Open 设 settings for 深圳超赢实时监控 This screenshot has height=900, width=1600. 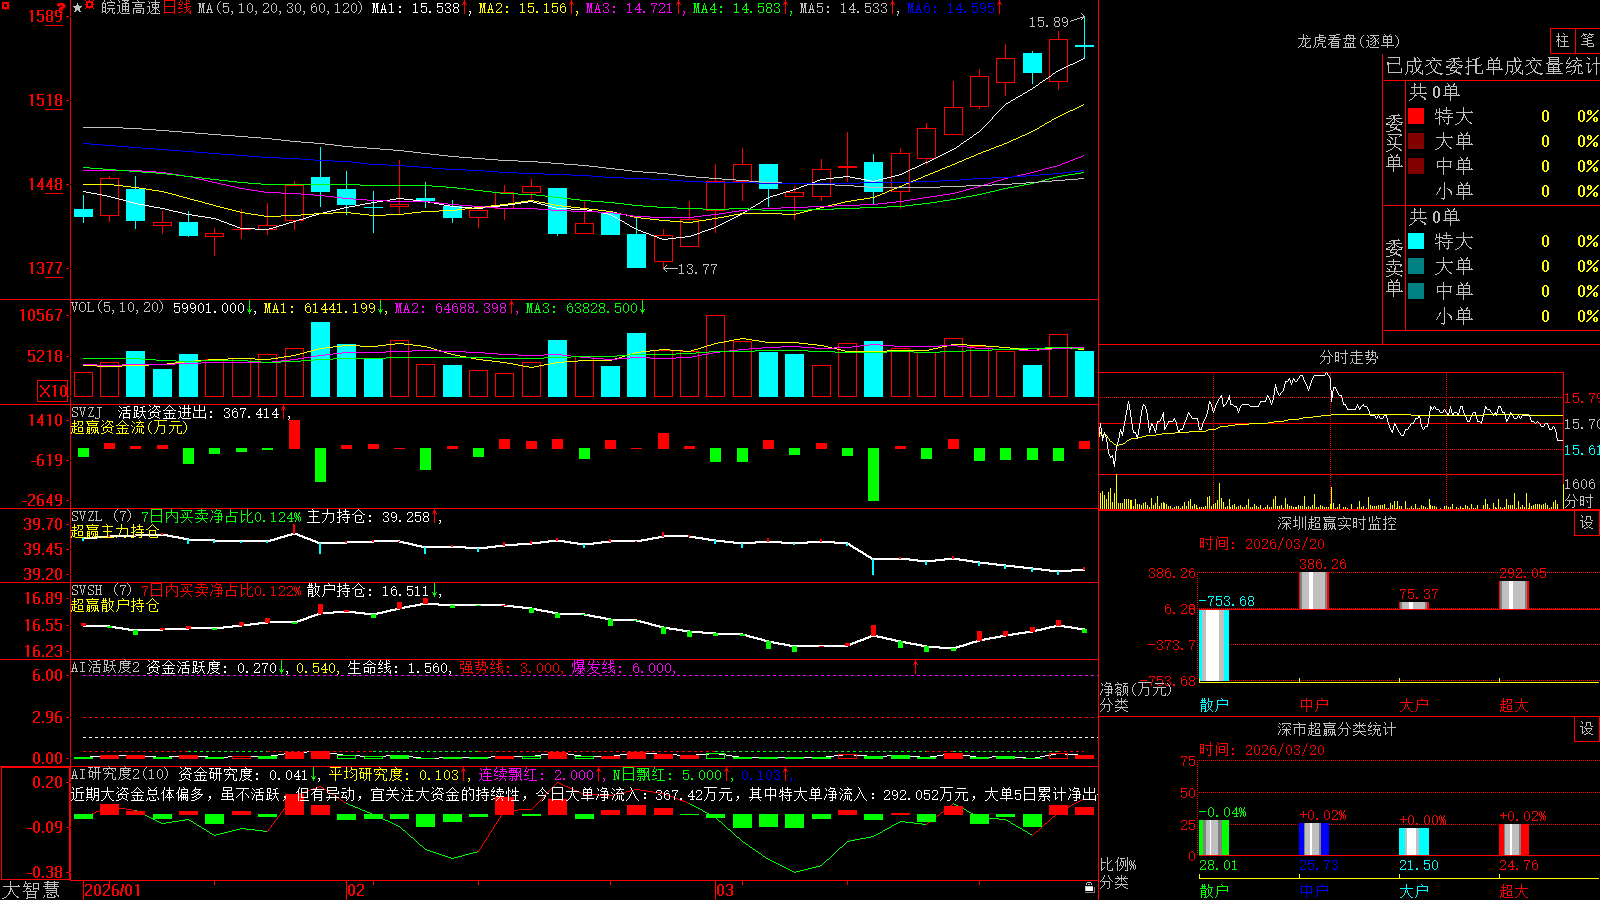[x=1587, y=523]
